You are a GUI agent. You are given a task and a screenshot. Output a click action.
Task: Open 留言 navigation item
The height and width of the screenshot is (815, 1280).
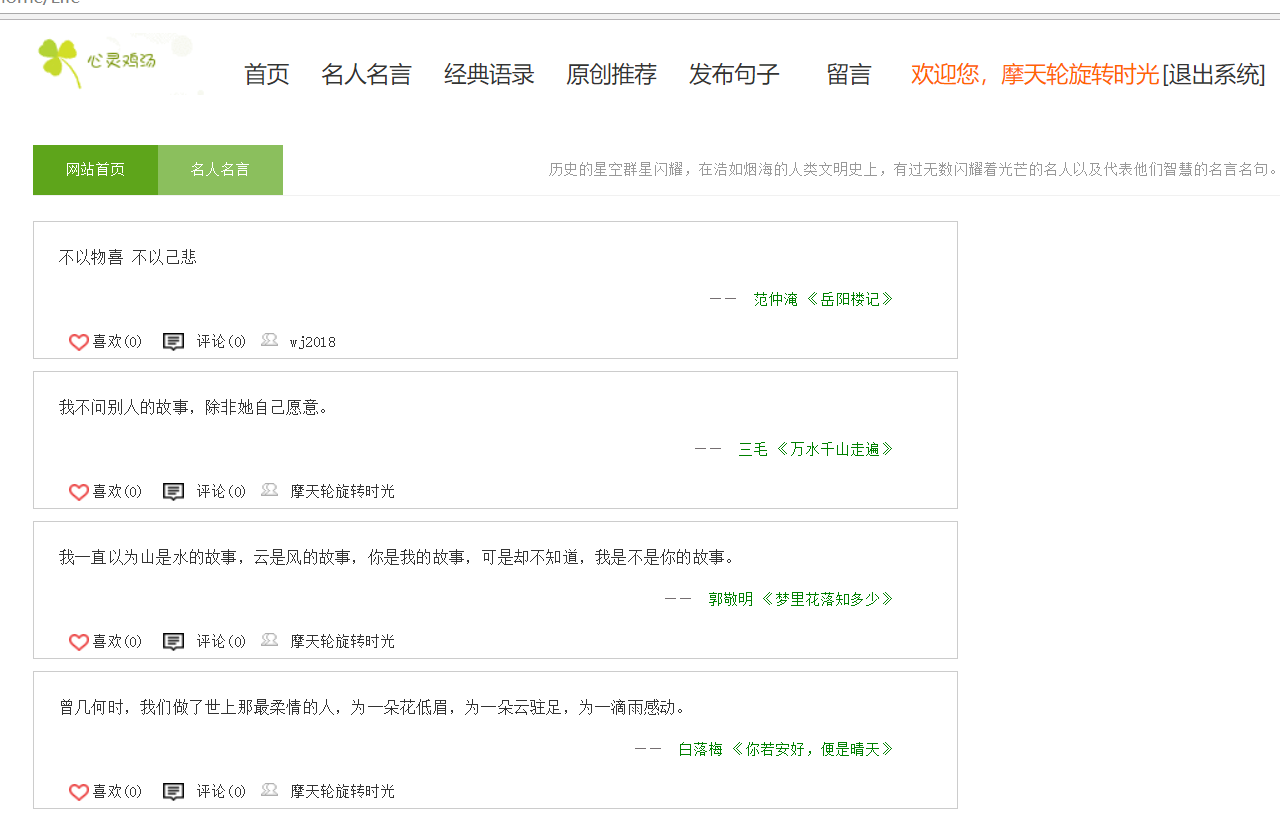pyautogui.click(x=849, y=74)
